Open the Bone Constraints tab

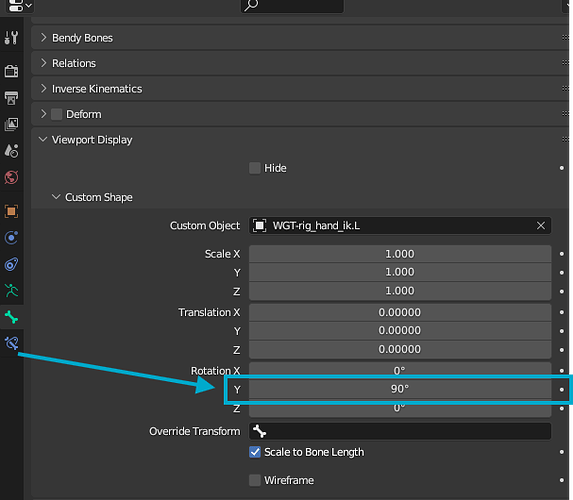(x=11, y=343)
